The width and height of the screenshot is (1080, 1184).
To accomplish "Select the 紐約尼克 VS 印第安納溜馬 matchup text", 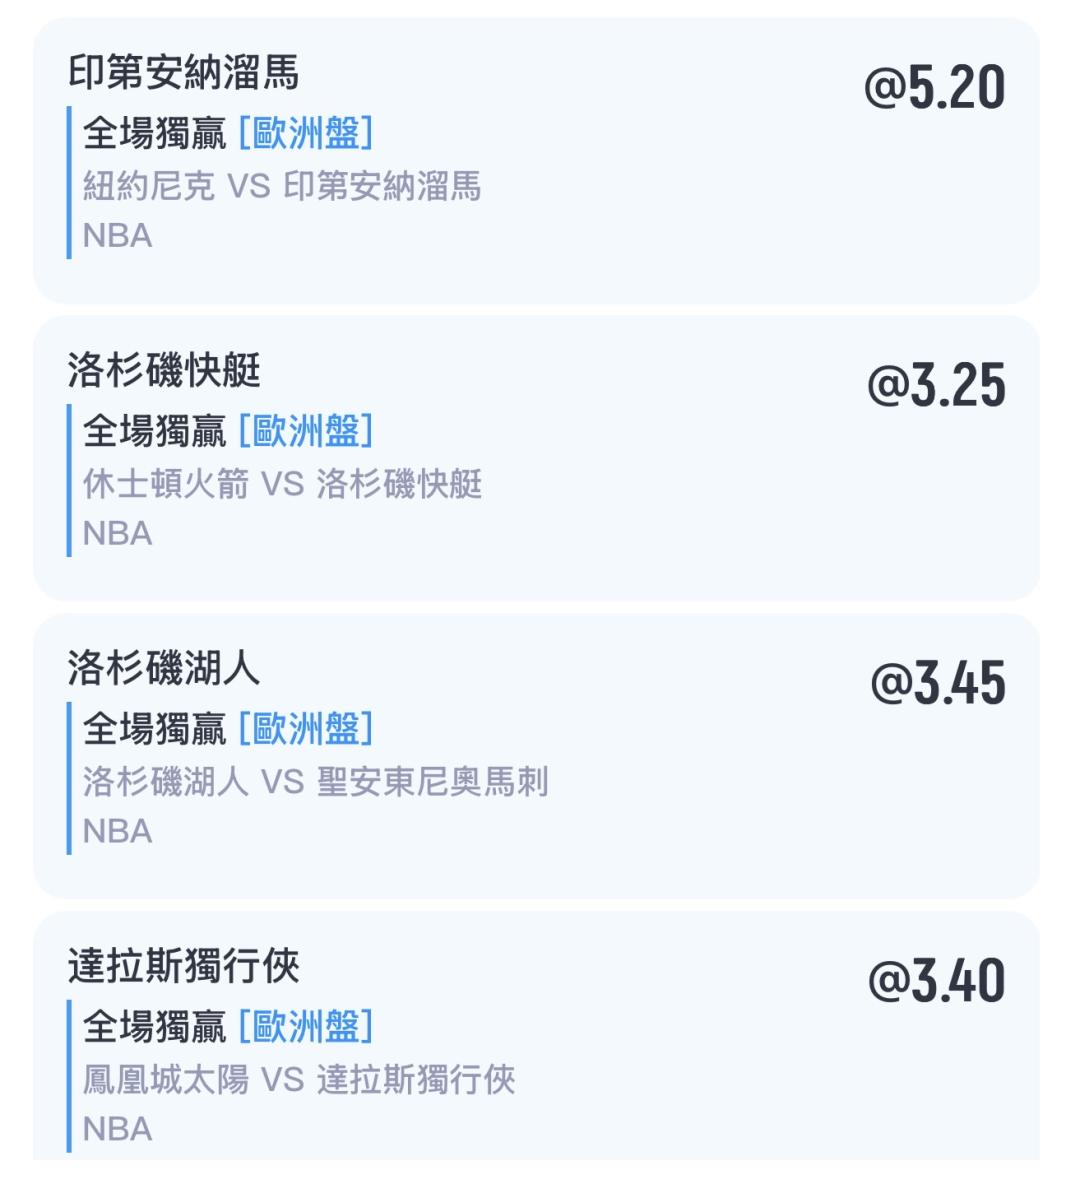I will [281, 186].
